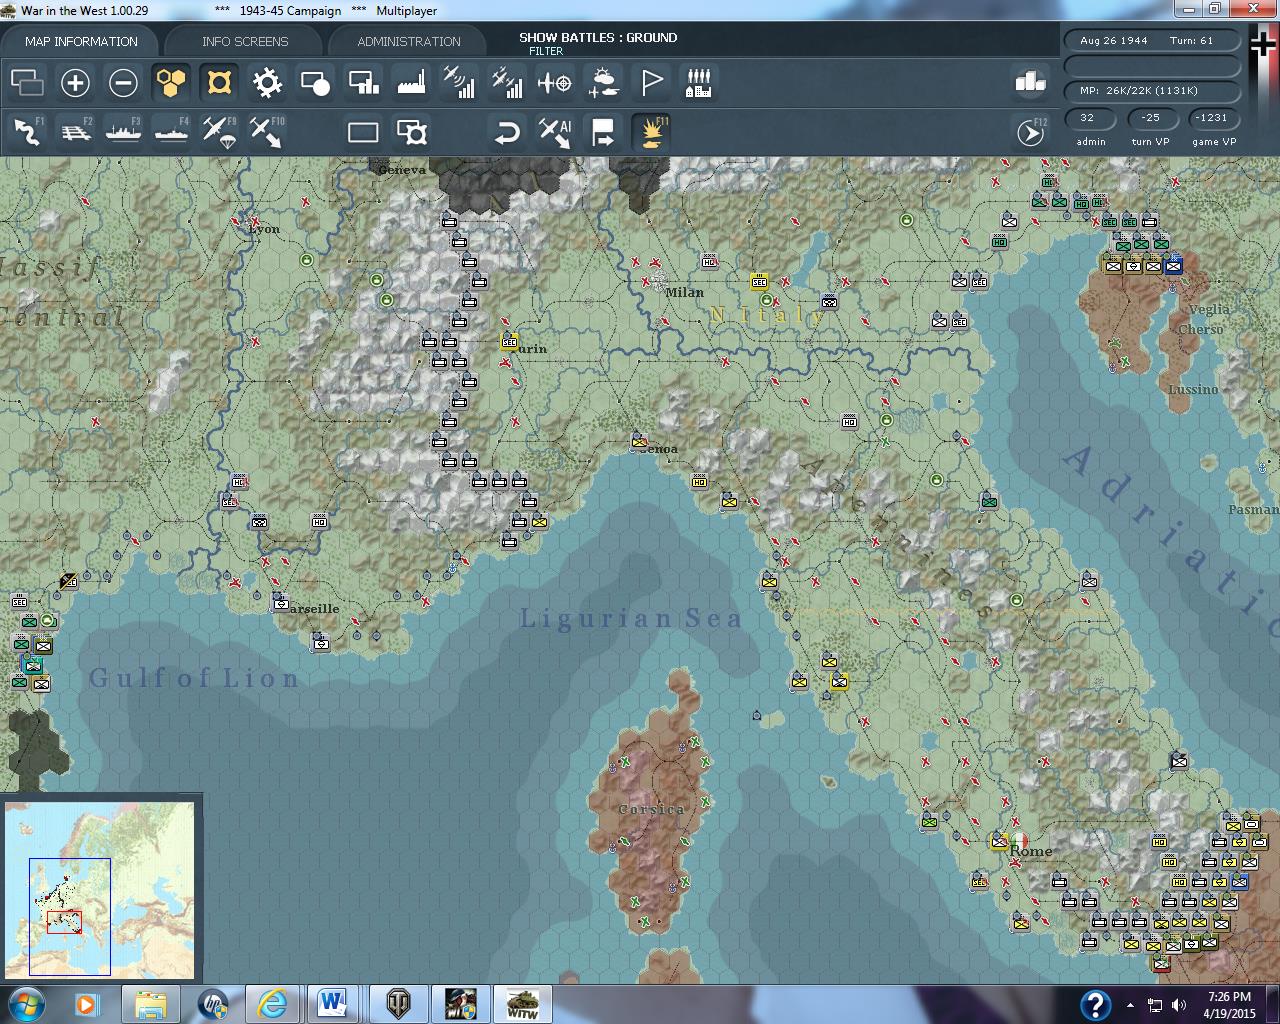Open the Administration tab
The width and height of the screenshot is (1280, 1024).
click(x=409, y=41)
